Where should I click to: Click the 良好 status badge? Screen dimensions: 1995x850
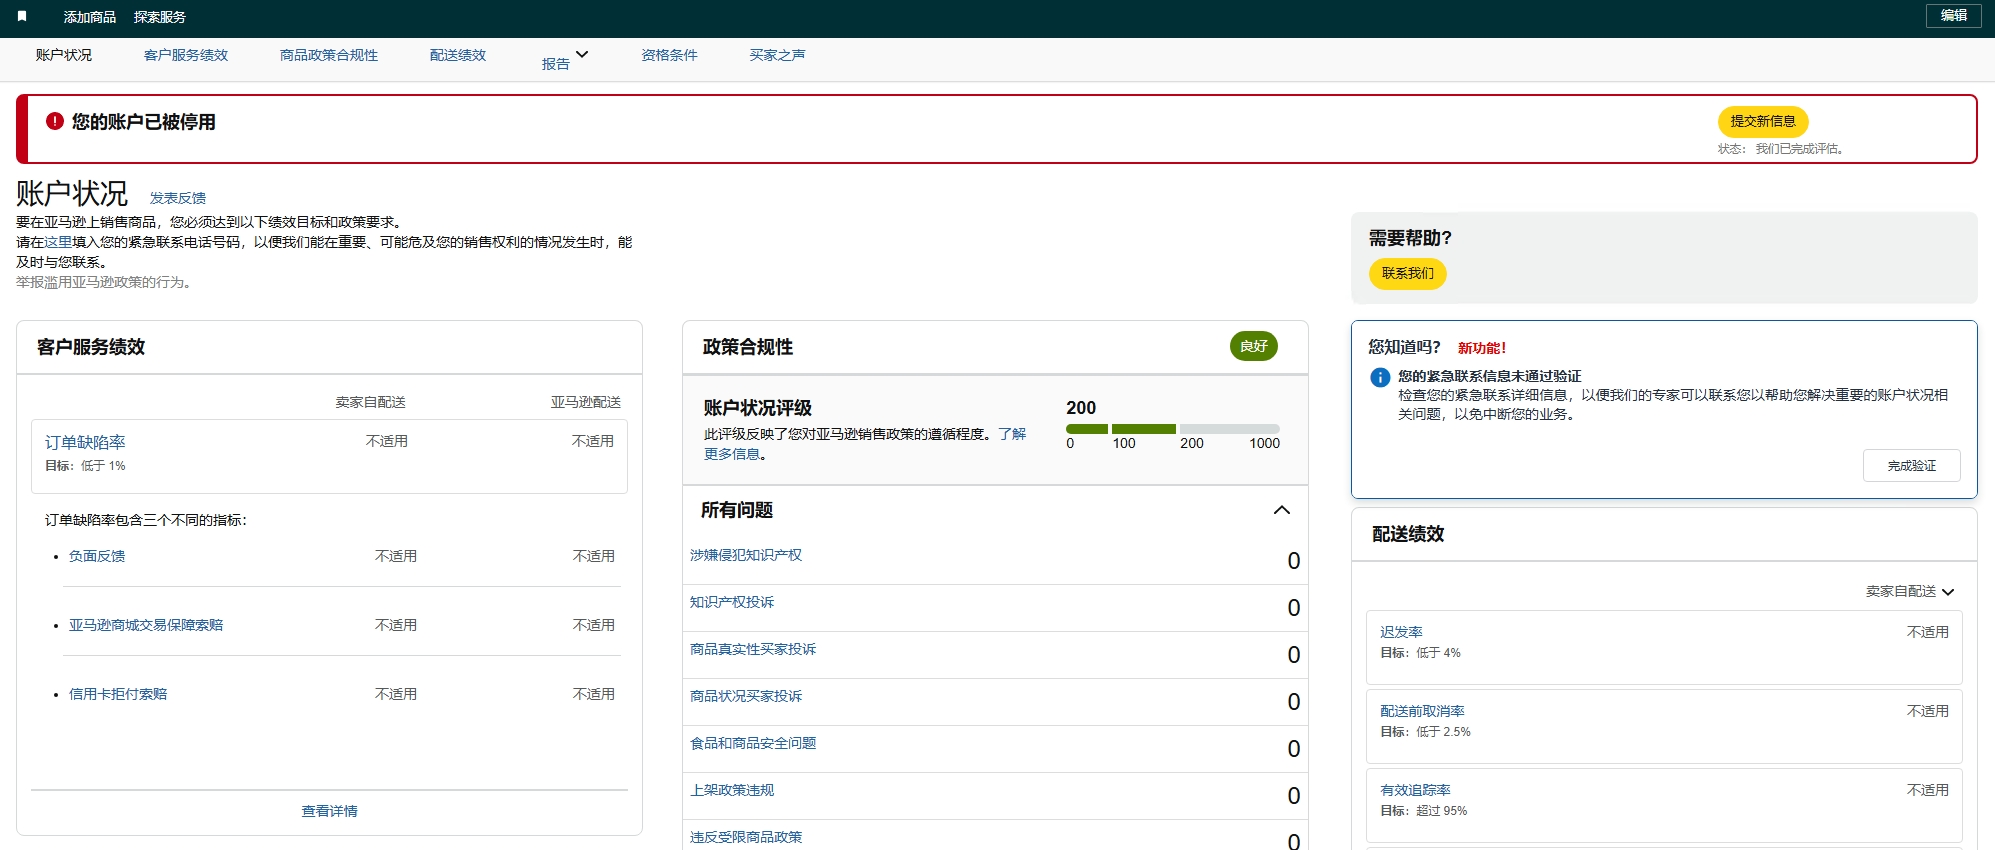(1253, 346)
